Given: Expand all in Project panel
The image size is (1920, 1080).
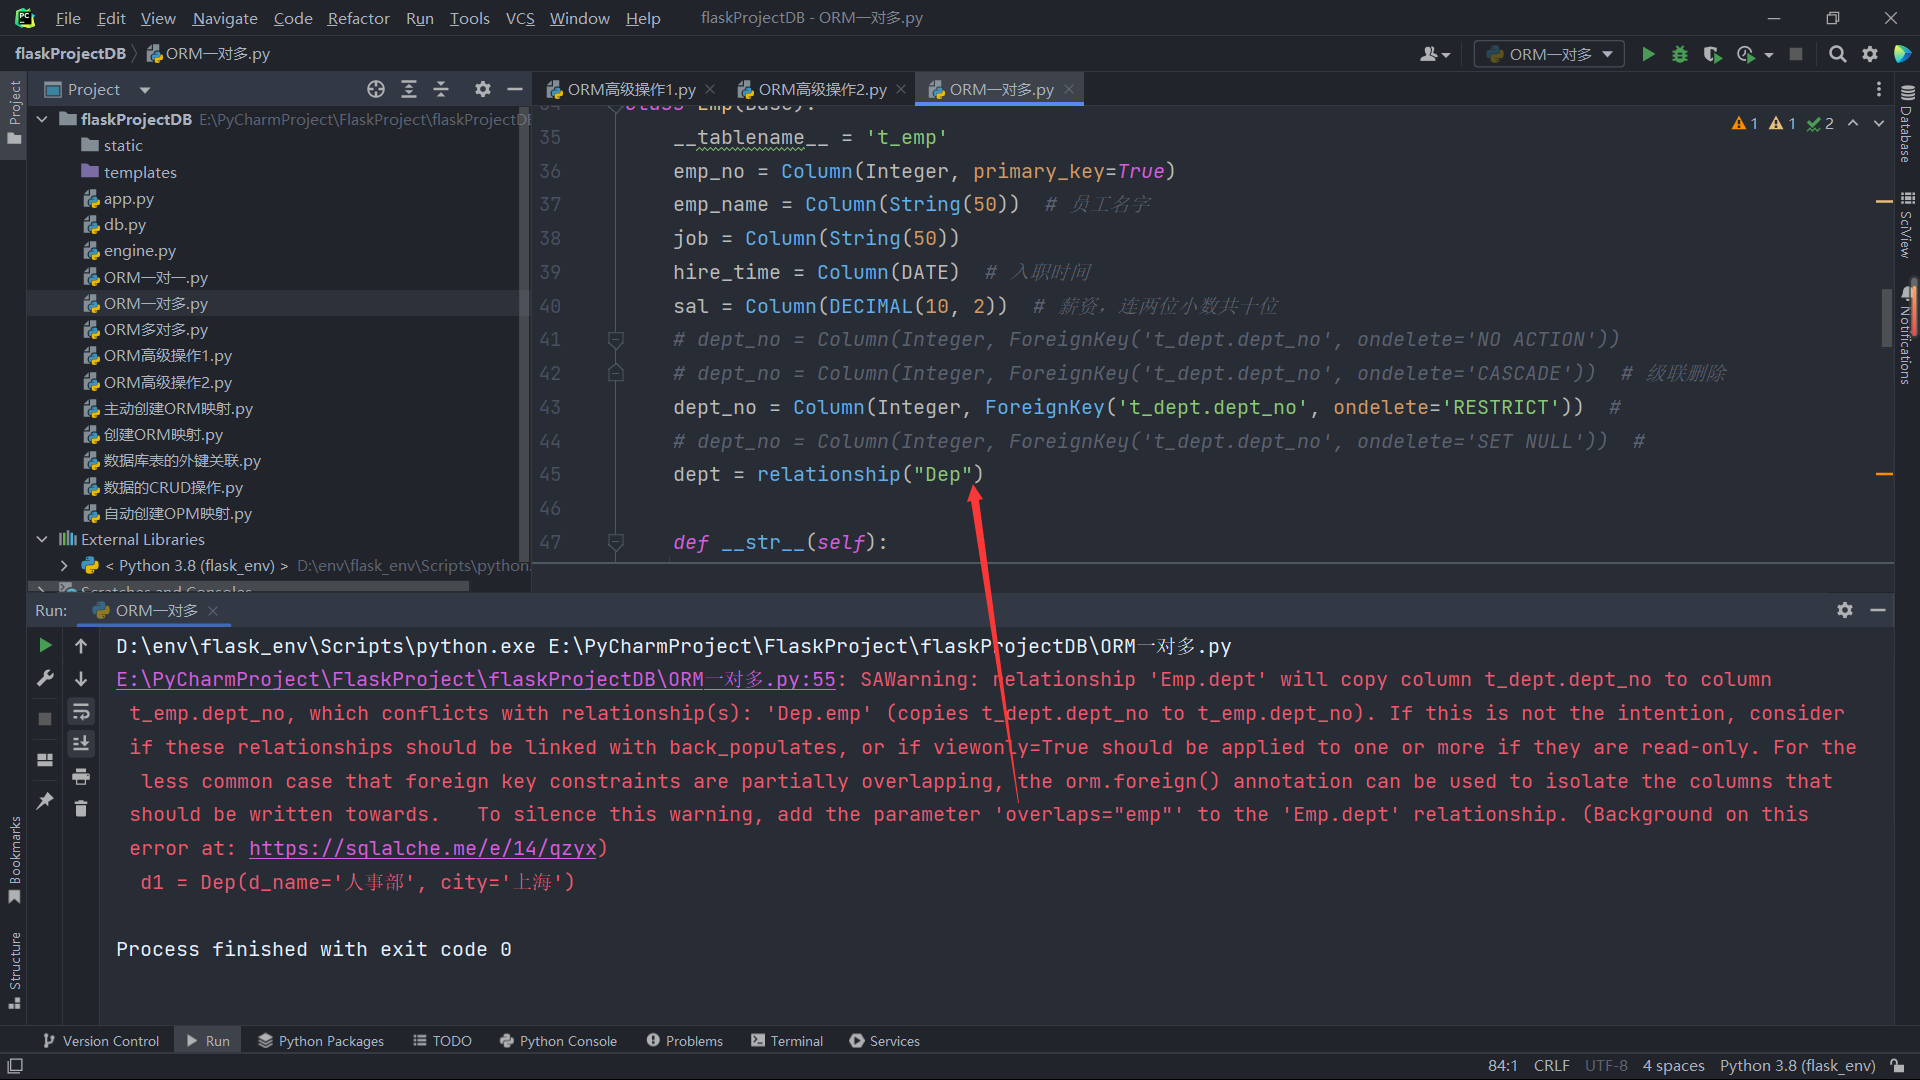Looking at the screenshot, I should pos(409,89).
